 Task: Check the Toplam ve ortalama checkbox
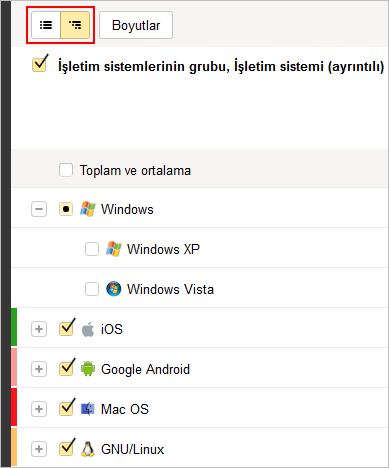66,170
